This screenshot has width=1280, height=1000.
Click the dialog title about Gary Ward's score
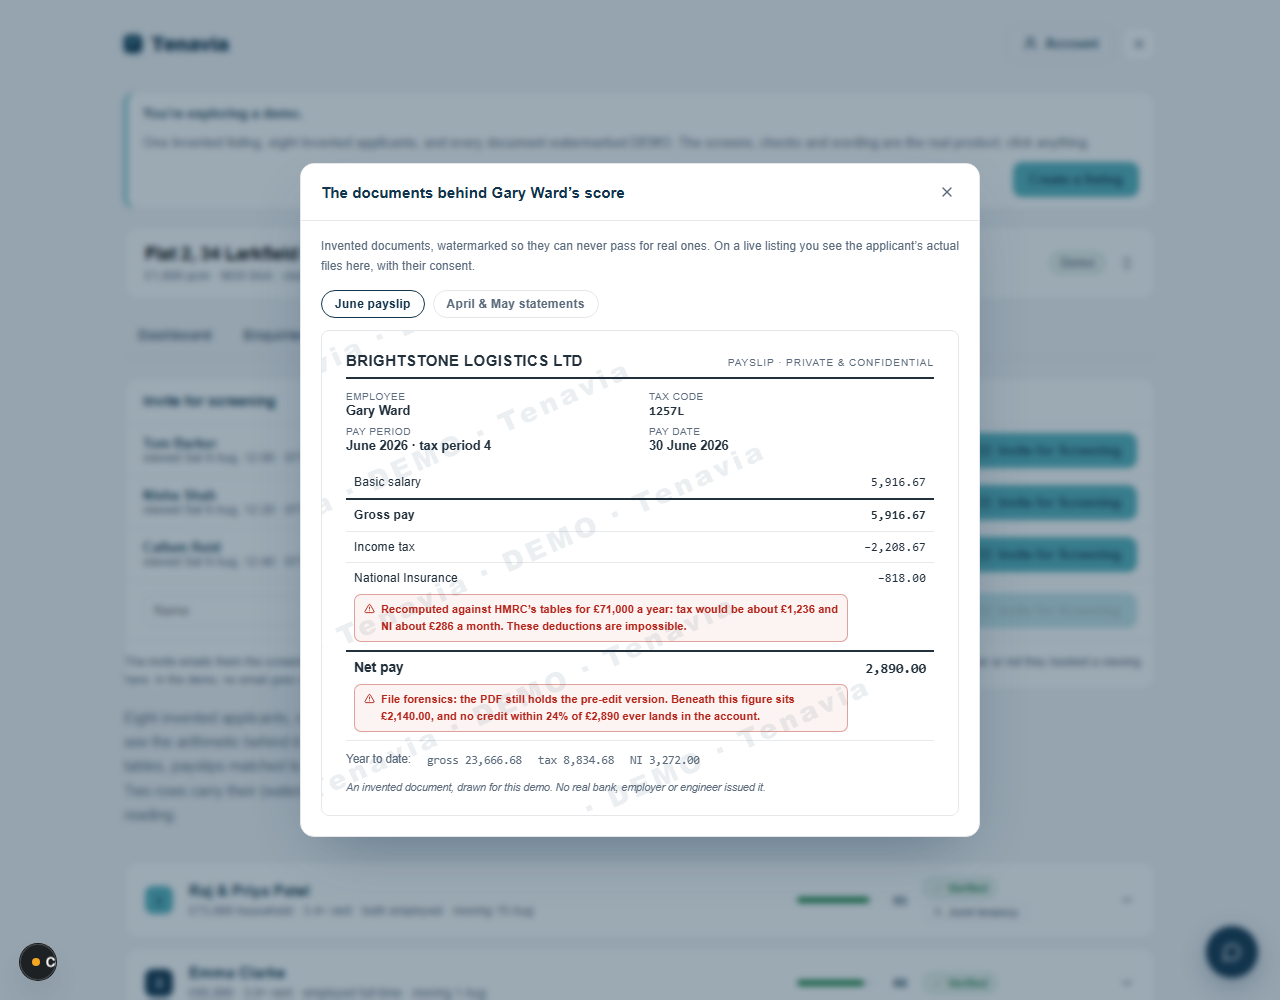[x=473, y=193]
